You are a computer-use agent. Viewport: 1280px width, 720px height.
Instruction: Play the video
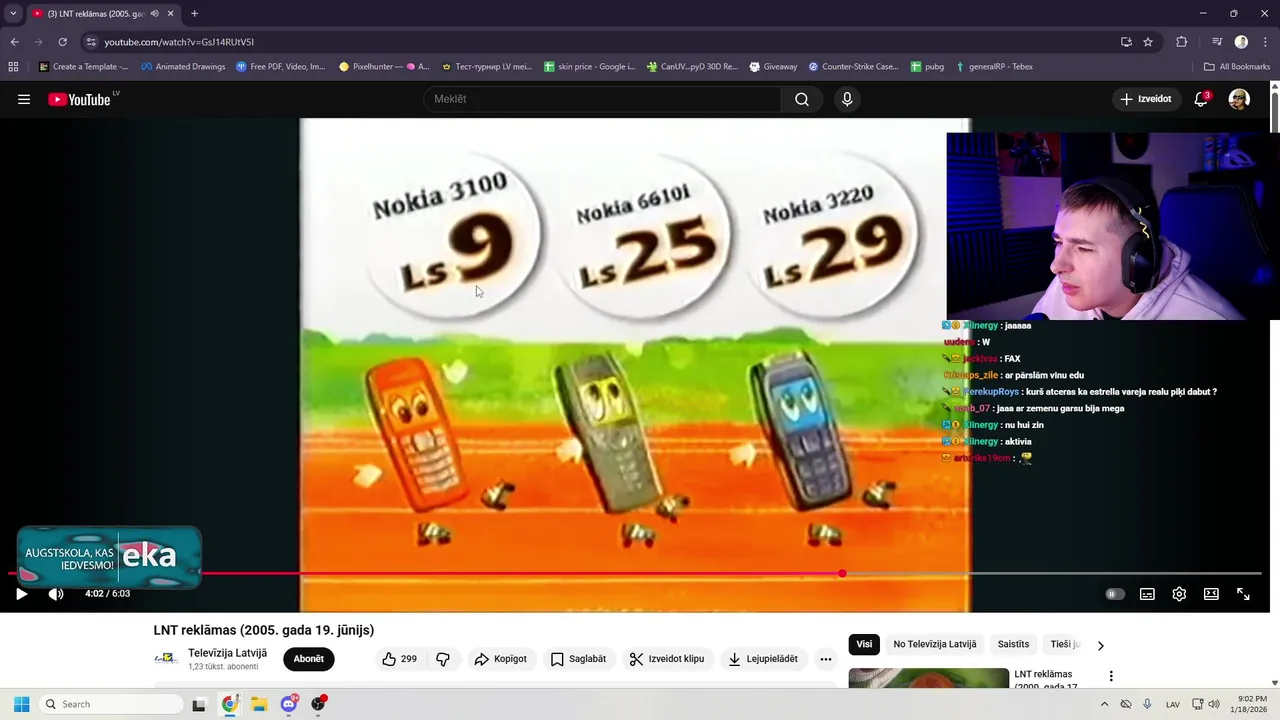[x=21, y=594]
